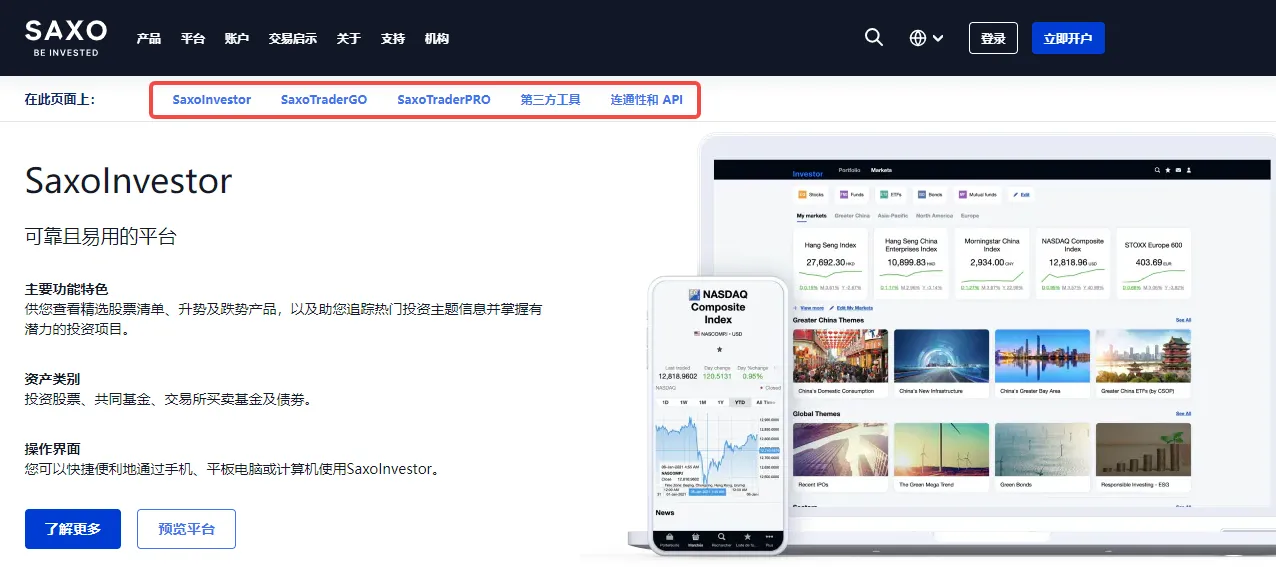Open the Recent IPOs theme thumbnail

[x=839, y=450]
